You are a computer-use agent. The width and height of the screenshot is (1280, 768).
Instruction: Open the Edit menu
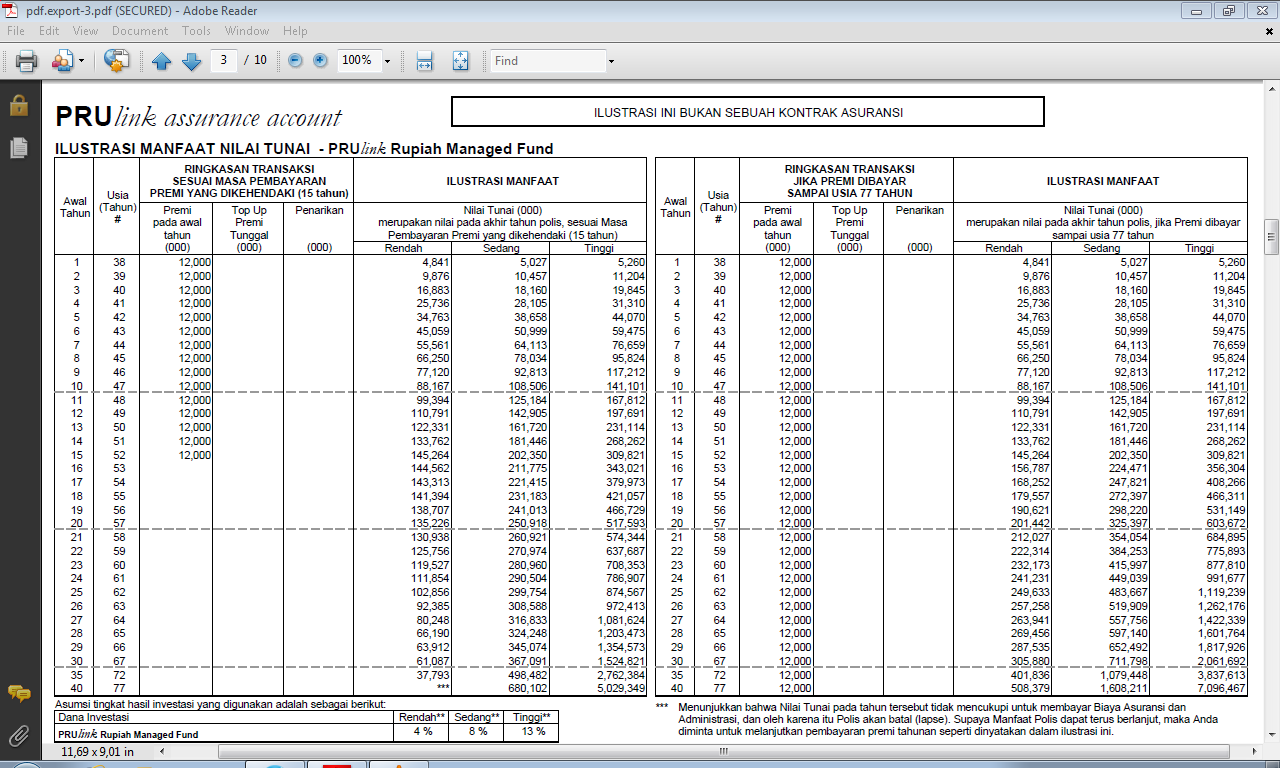(48, 31)
